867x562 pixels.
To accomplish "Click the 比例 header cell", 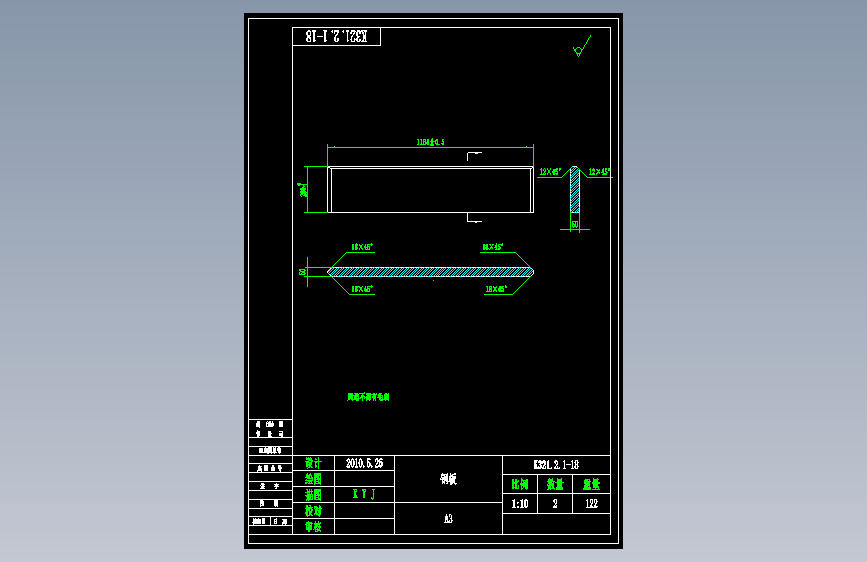I will point(520,485).
